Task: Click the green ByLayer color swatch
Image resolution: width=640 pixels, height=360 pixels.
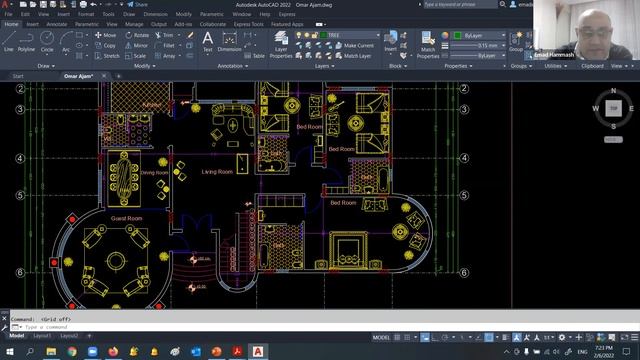Action: 458,36
